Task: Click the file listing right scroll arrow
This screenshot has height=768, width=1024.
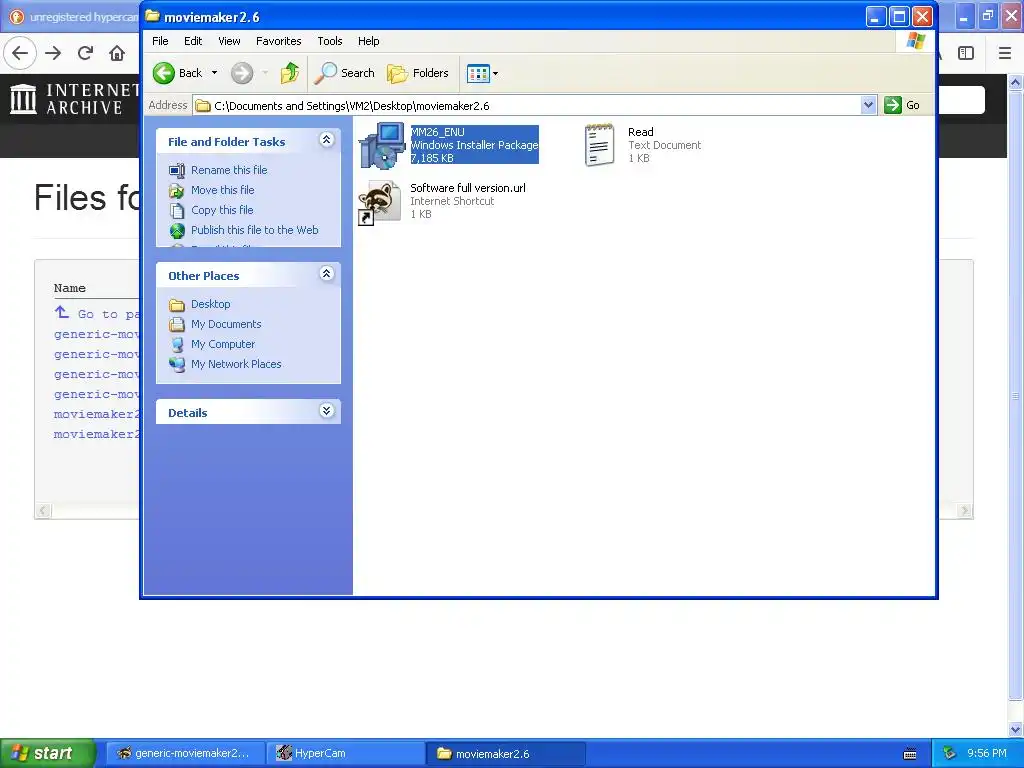Action: tap(965, 511)
